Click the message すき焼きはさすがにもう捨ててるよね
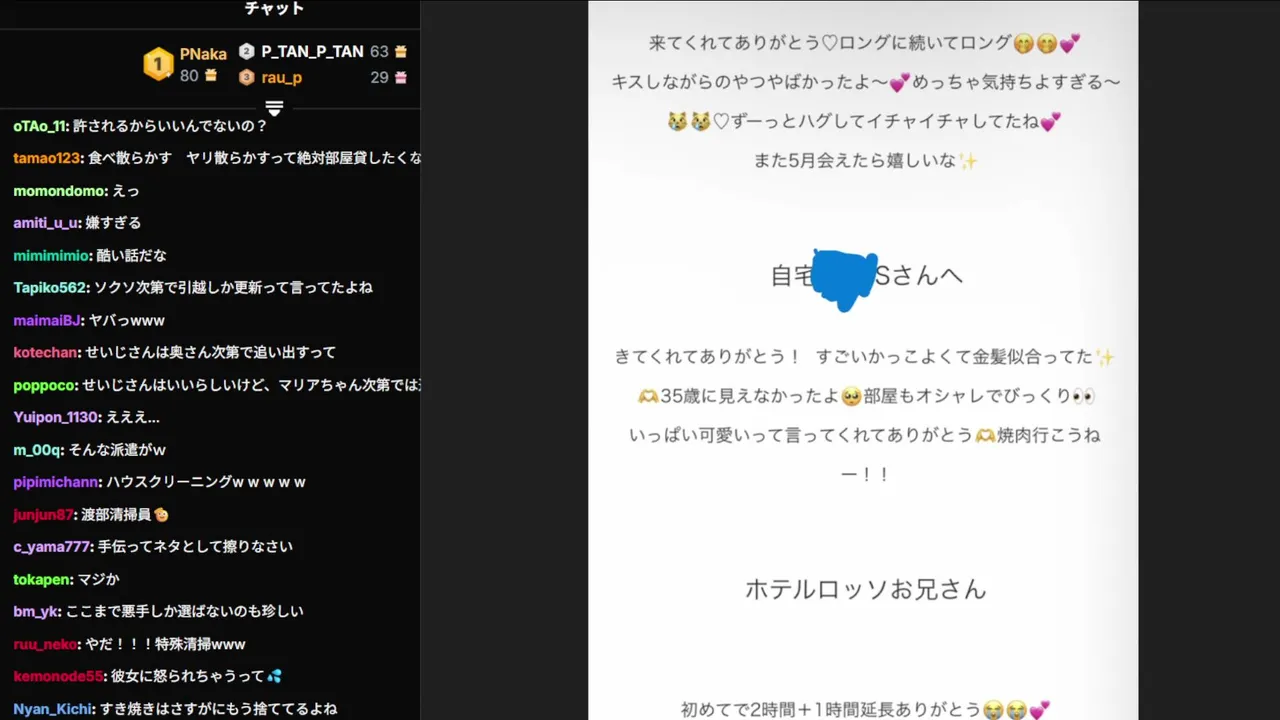The width and height of the screenshot is (1280, 720). (219, 709)
